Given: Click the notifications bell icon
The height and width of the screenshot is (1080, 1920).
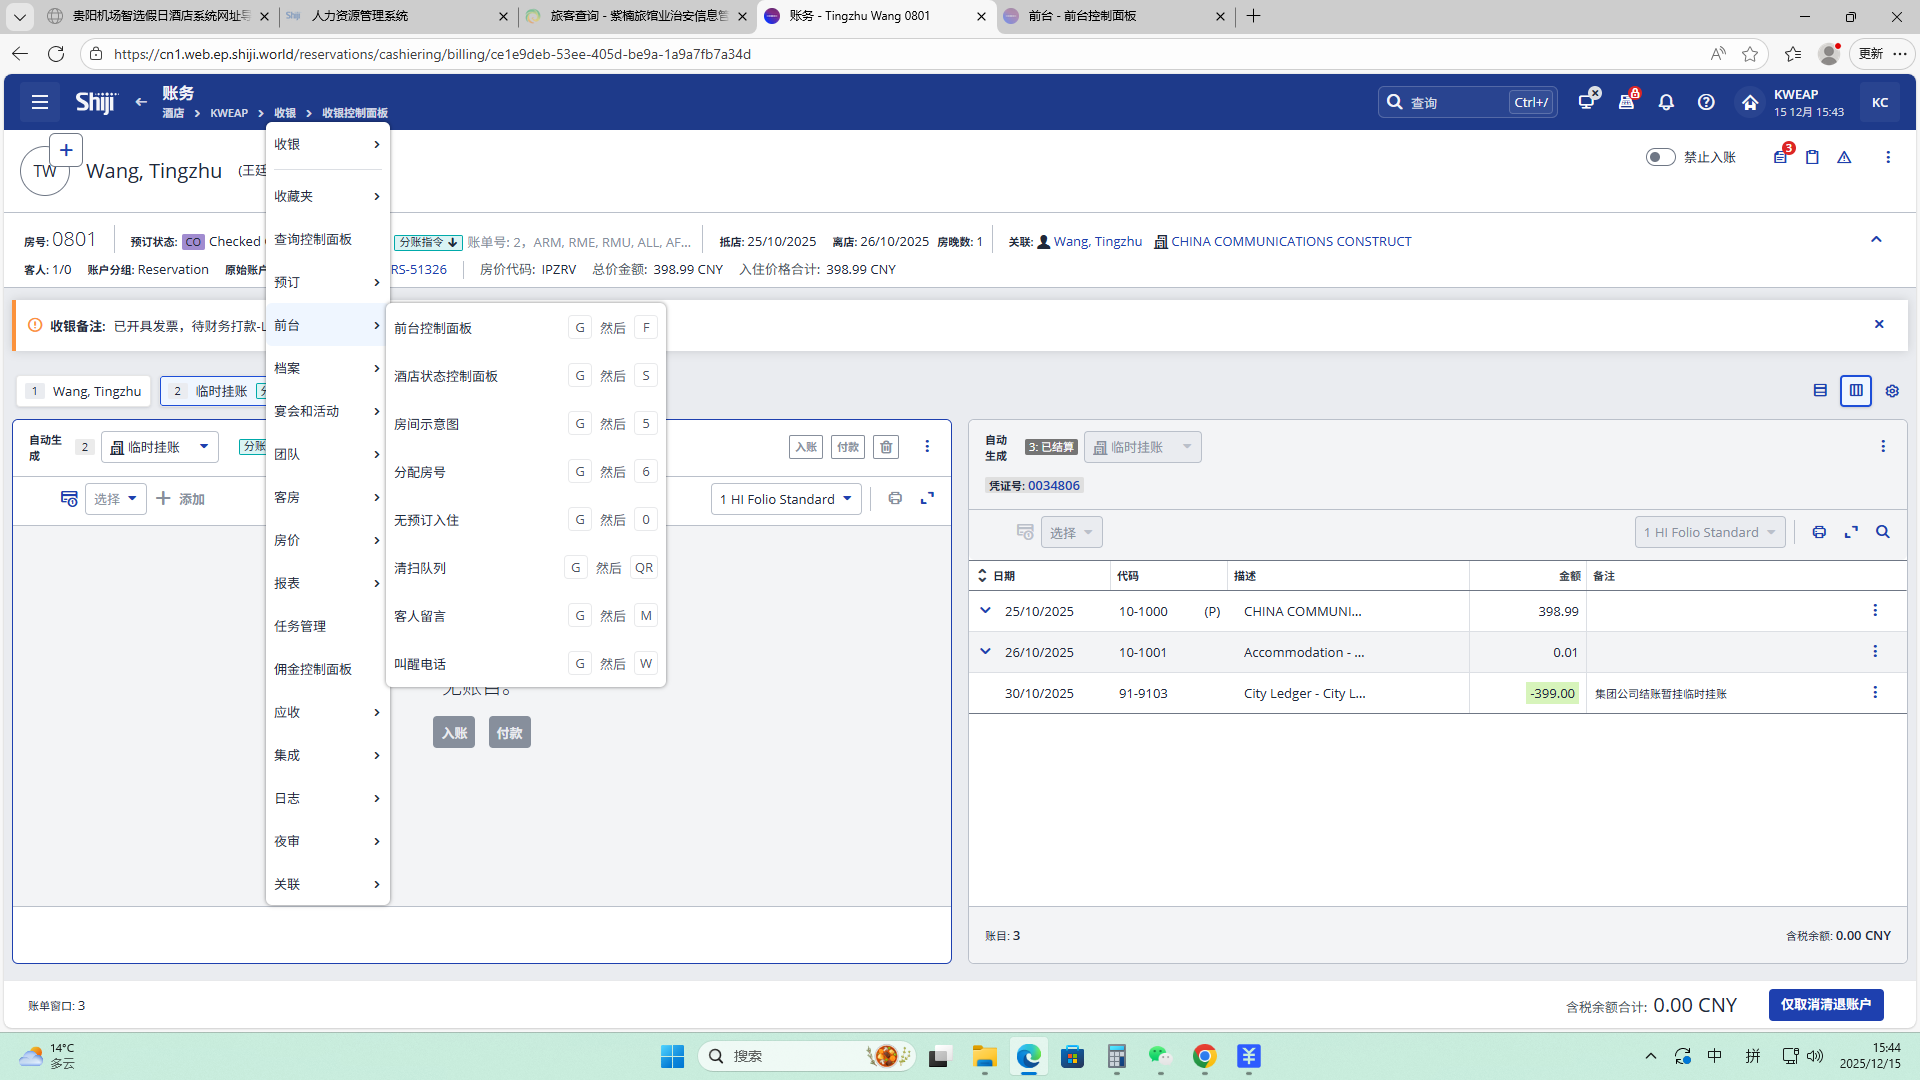Looking at the screenshot, I should (x=1666, y=102).
